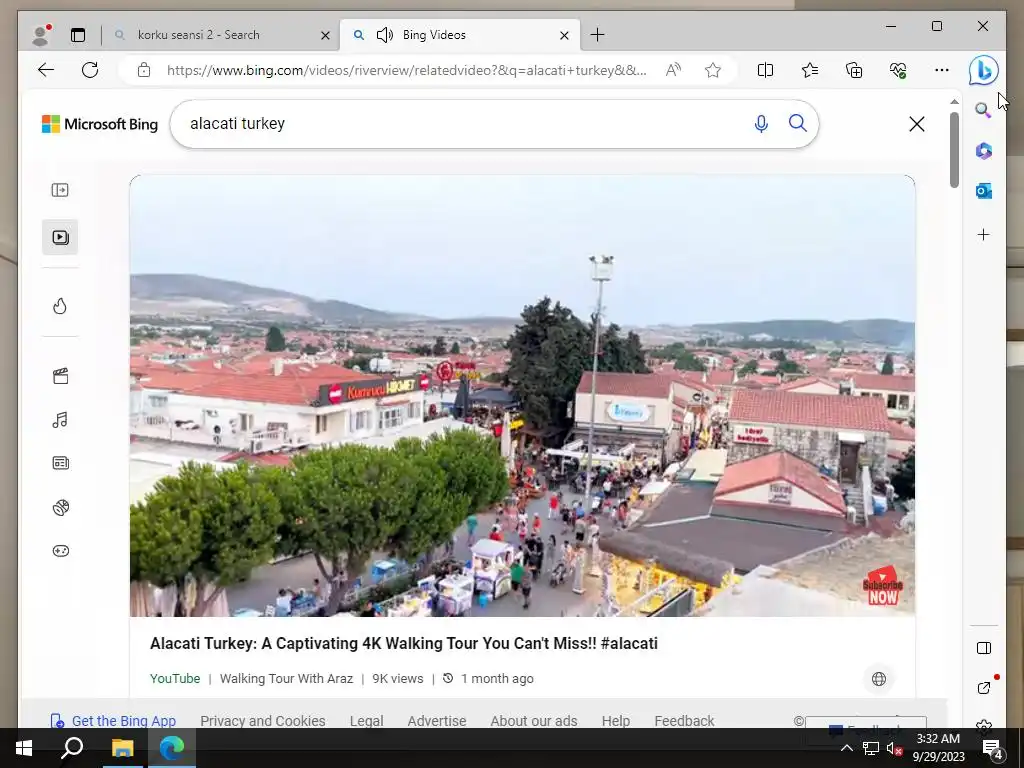1024x768 pixels.
Task: Click the Feedback footer link
Action: [x=684, y=721]
